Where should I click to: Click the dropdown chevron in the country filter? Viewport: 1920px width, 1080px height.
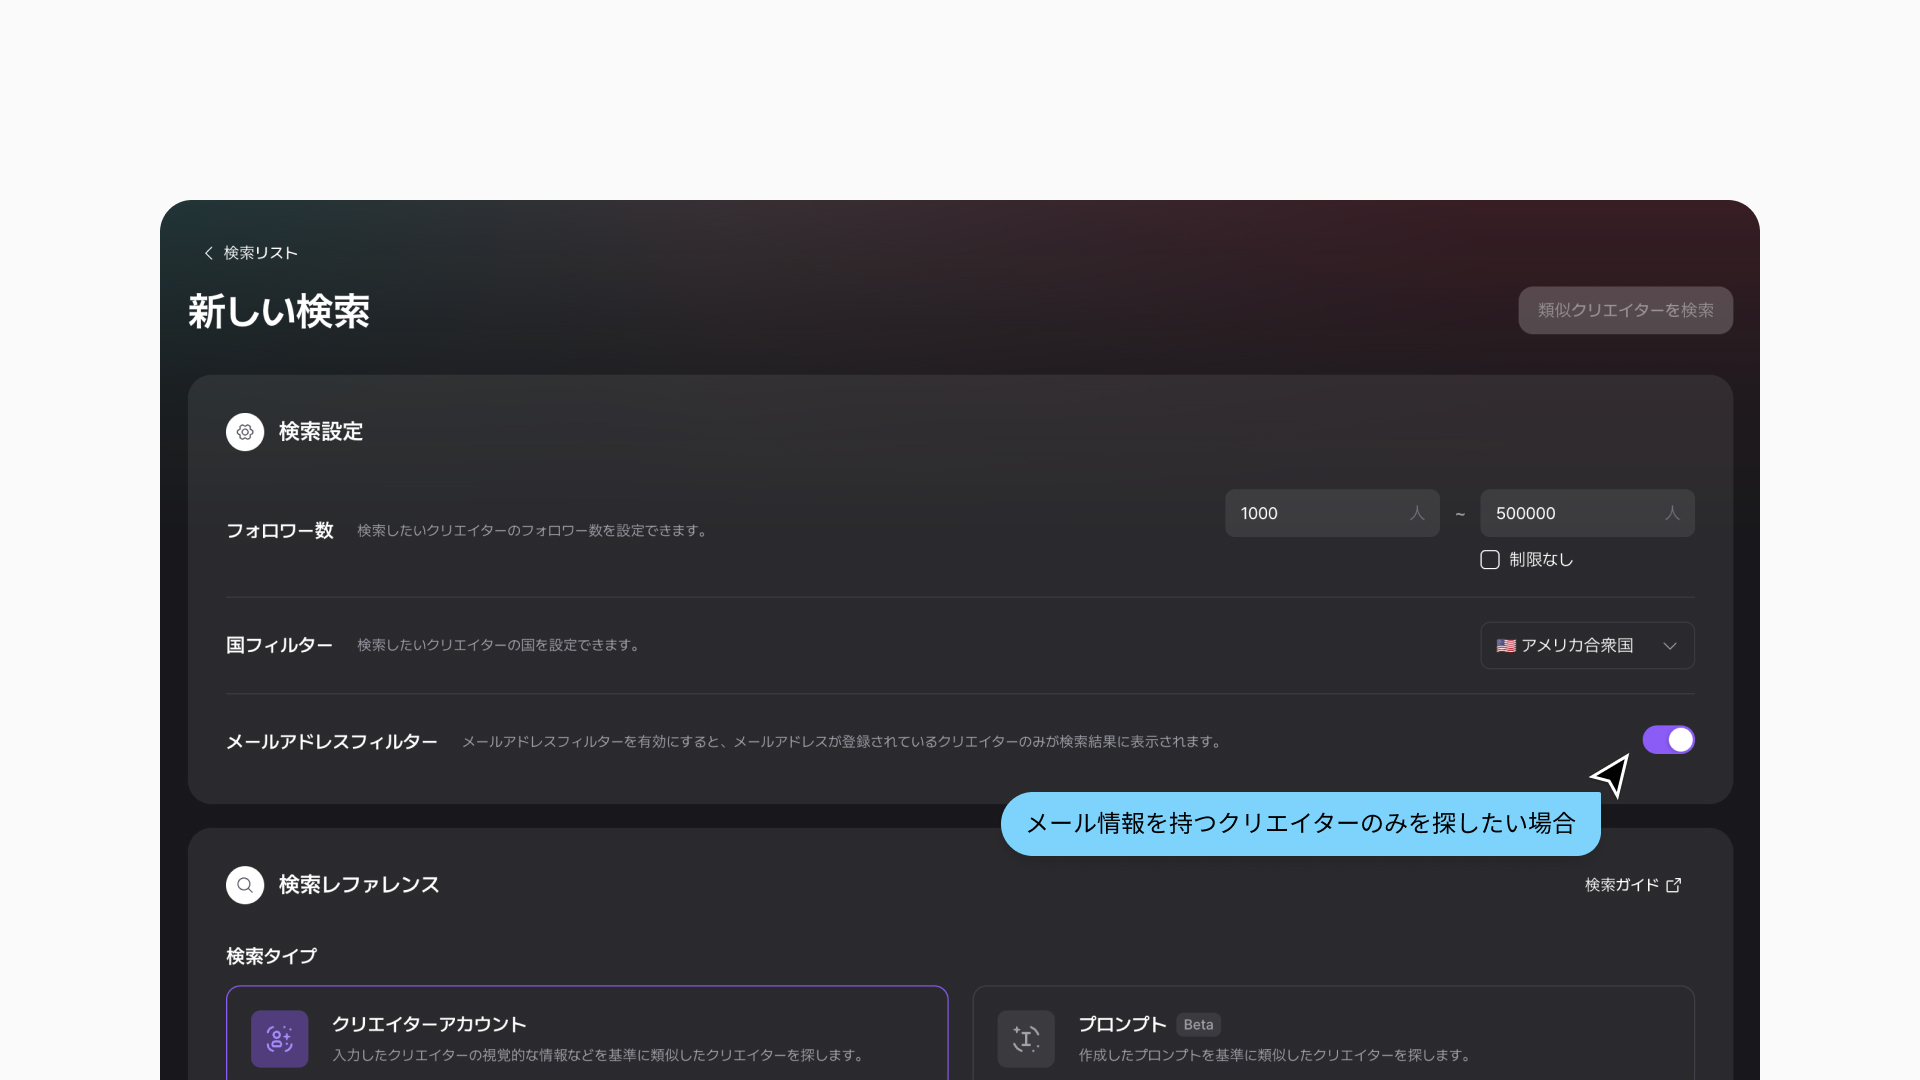coord(1670,646)
